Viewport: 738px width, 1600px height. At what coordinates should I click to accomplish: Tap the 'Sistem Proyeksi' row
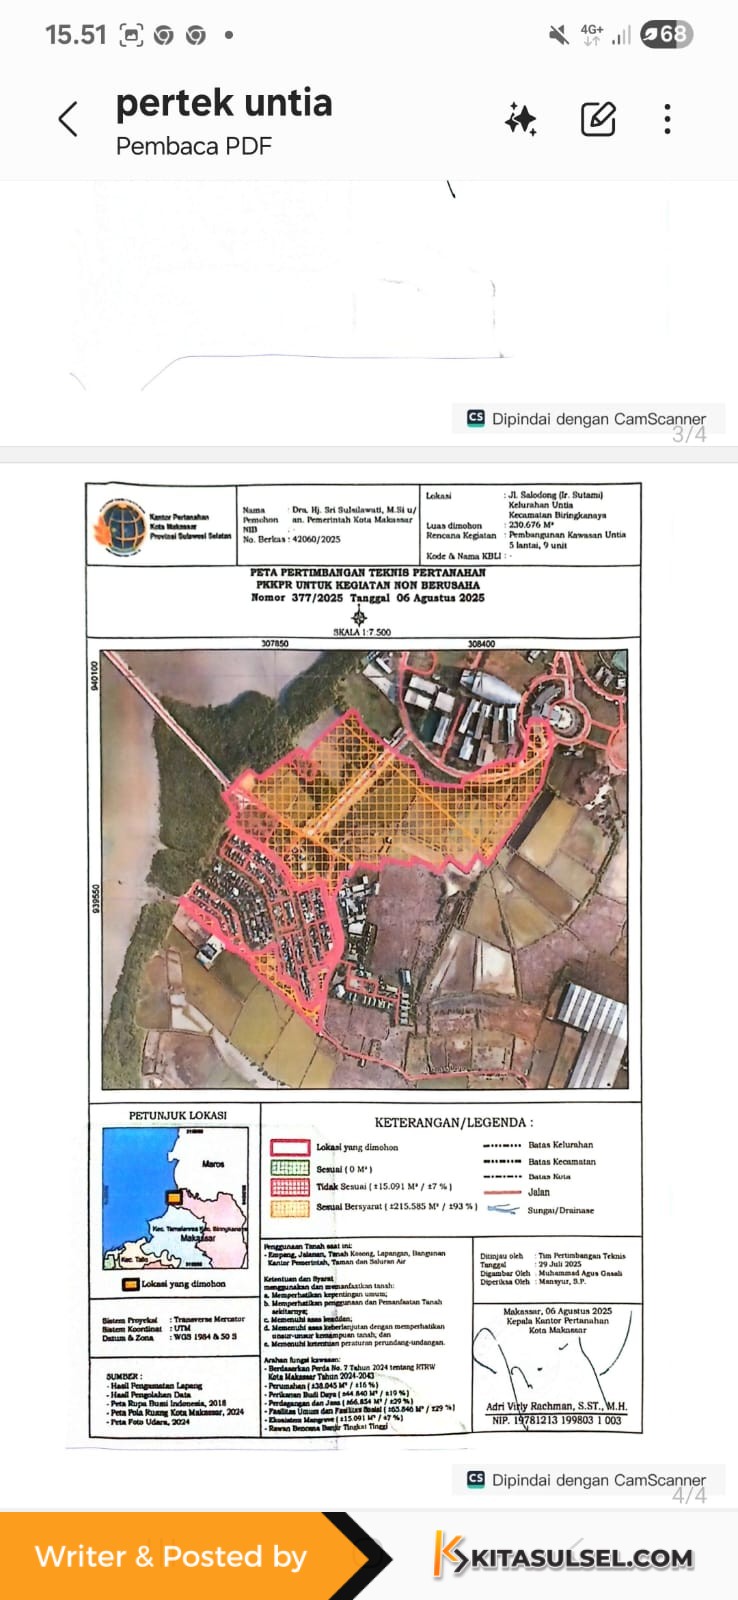[x=173, y=1319]
